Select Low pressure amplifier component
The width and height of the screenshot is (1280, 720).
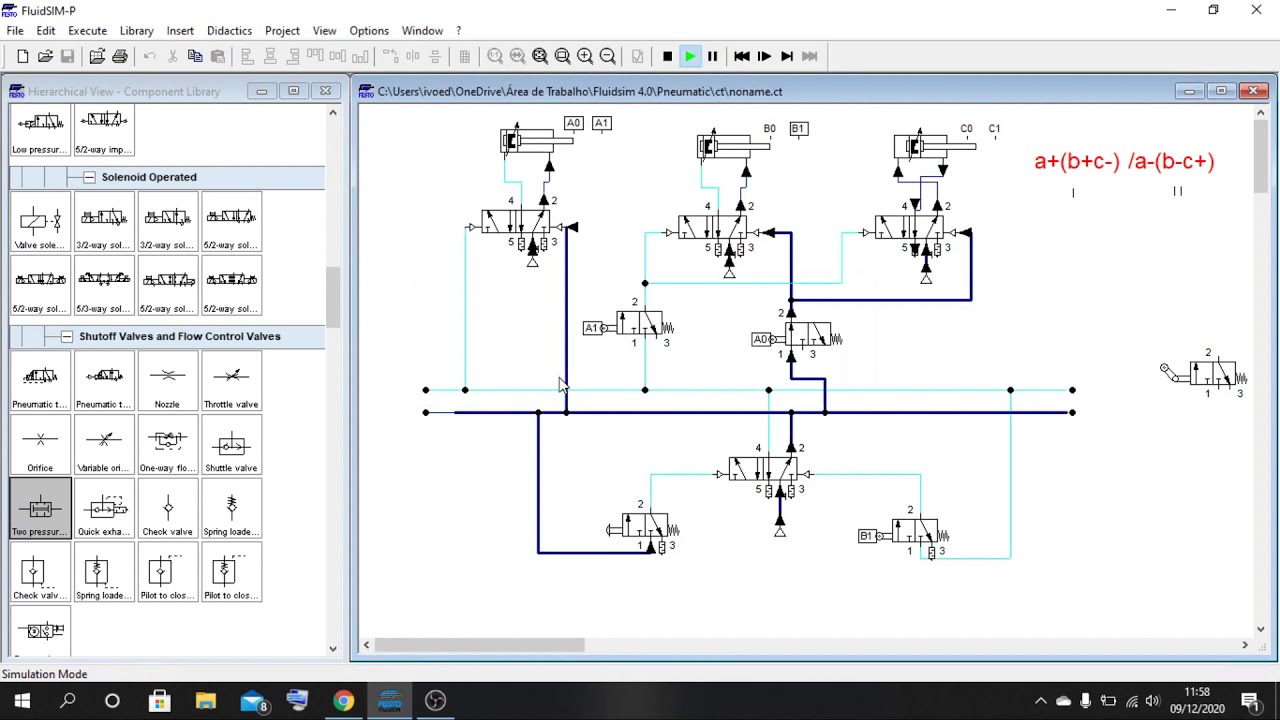[x=40, y=130]
